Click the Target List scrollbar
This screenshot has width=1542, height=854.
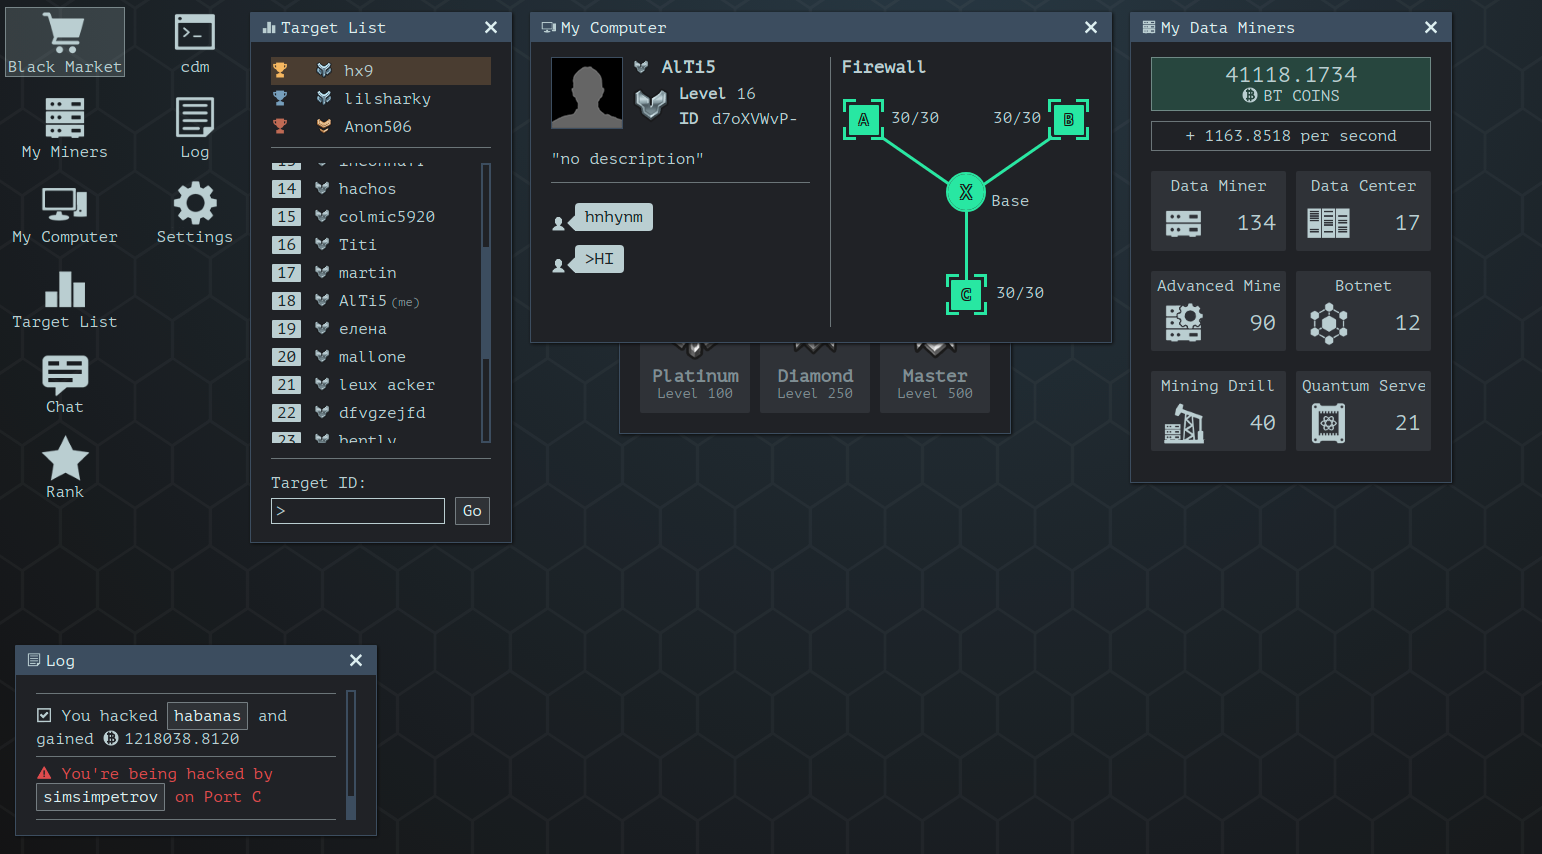pos(486,300)
